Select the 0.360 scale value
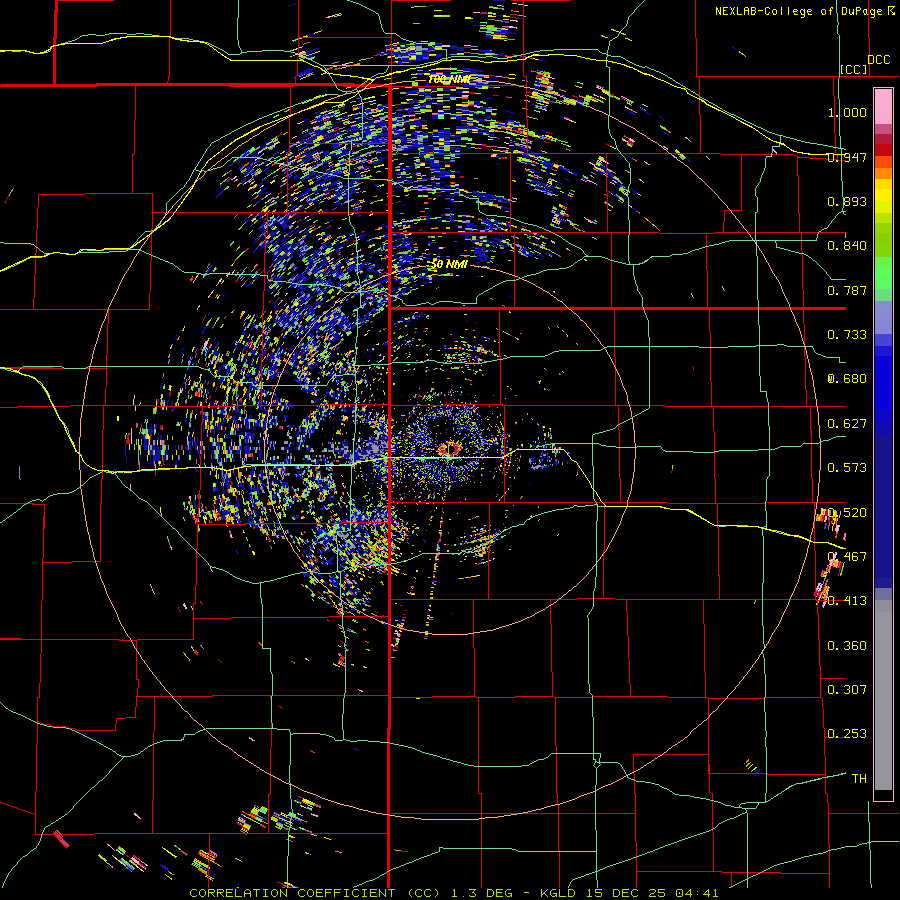Image resolution: width=900 pixels, height=900 pixels. 847,646
